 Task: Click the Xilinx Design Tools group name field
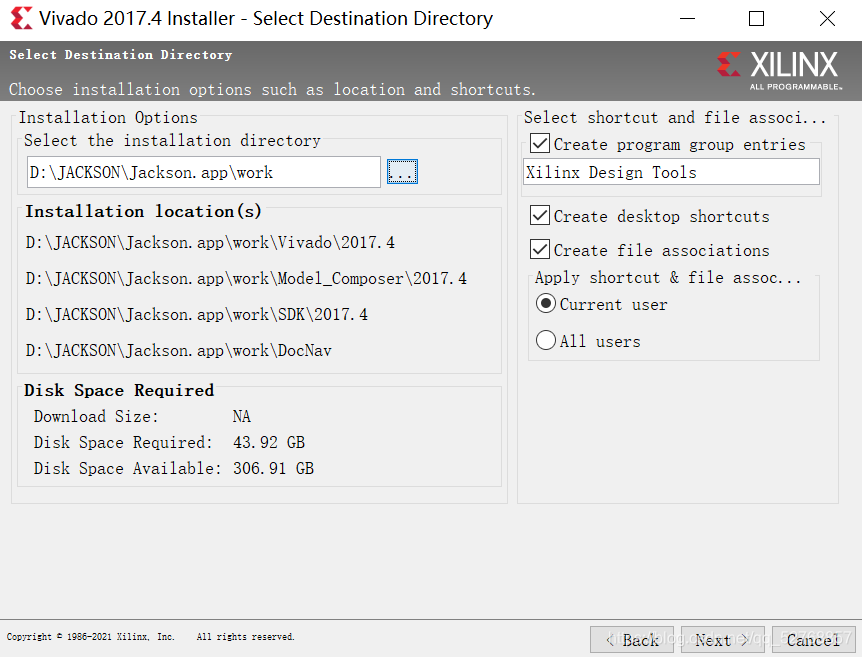click(x=671, y=172)
